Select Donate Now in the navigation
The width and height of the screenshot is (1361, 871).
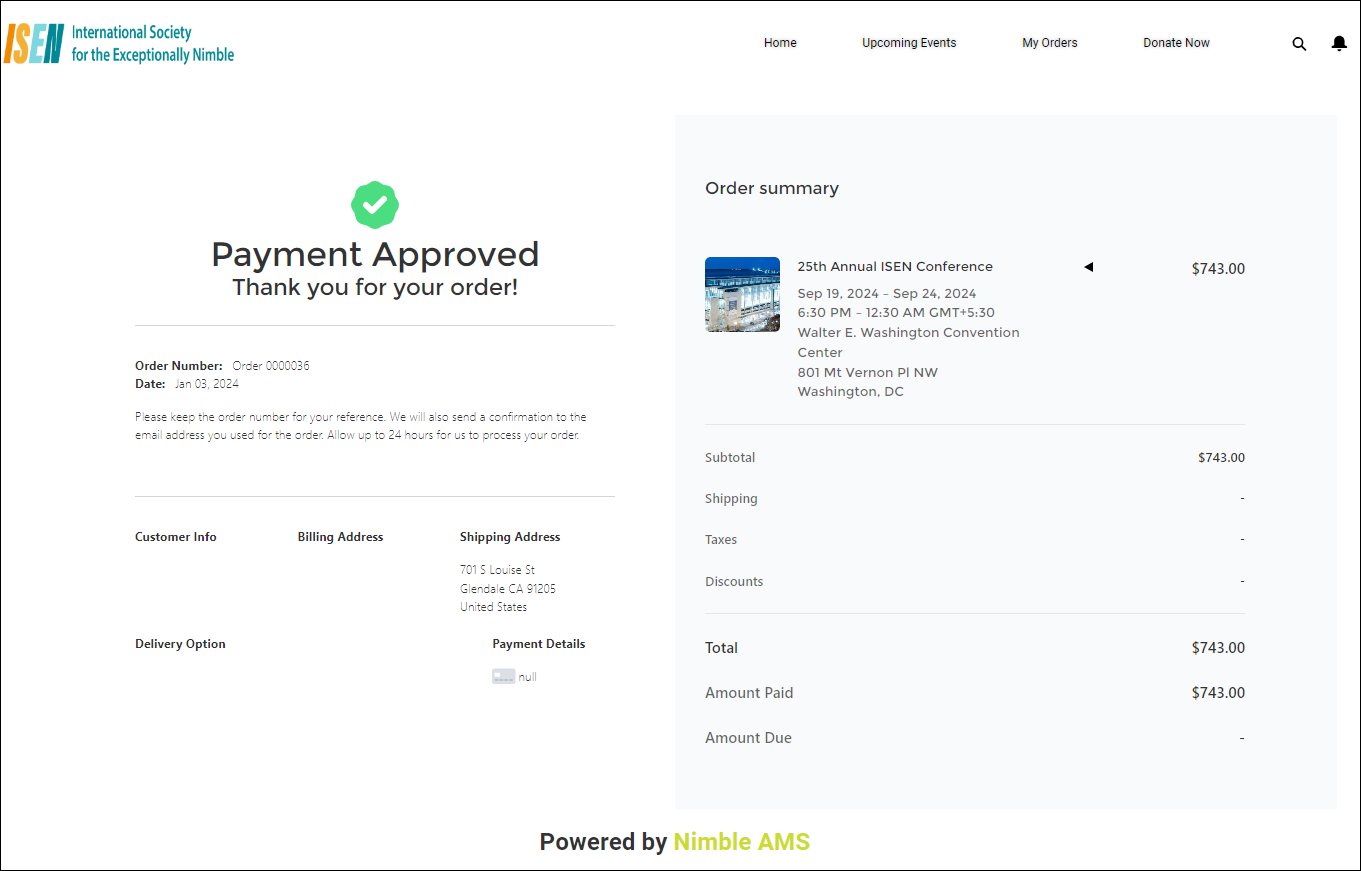(1176, 43)
